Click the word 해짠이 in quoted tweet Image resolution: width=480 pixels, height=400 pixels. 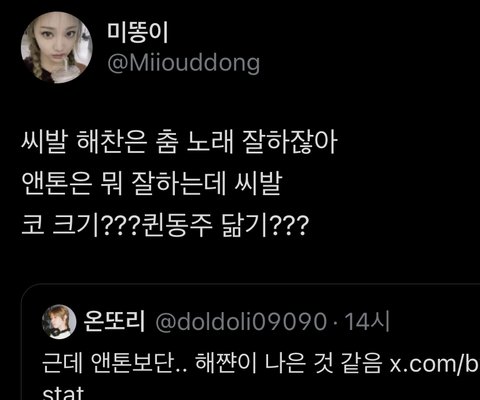(226, 363)
